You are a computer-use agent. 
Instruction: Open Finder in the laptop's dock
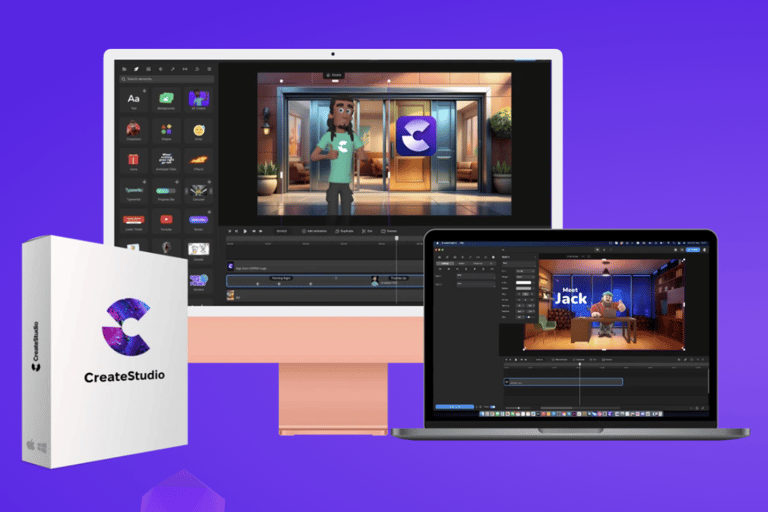pyautogui.click(x=481, y=414)
